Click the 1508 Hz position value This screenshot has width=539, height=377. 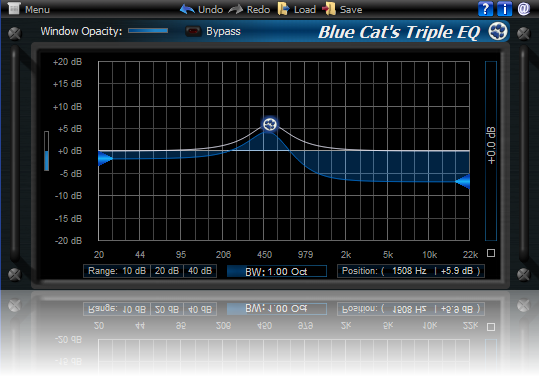(409, 271)
